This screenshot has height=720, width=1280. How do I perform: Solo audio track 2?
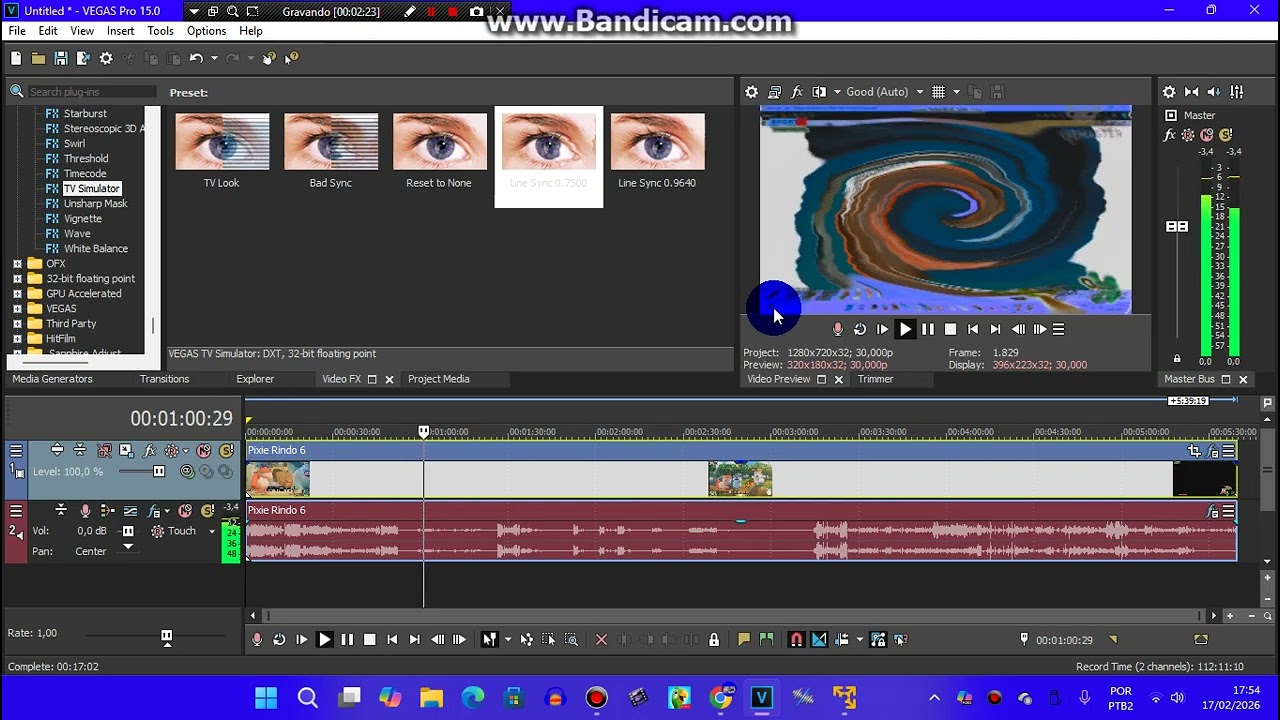click(208, 511)
